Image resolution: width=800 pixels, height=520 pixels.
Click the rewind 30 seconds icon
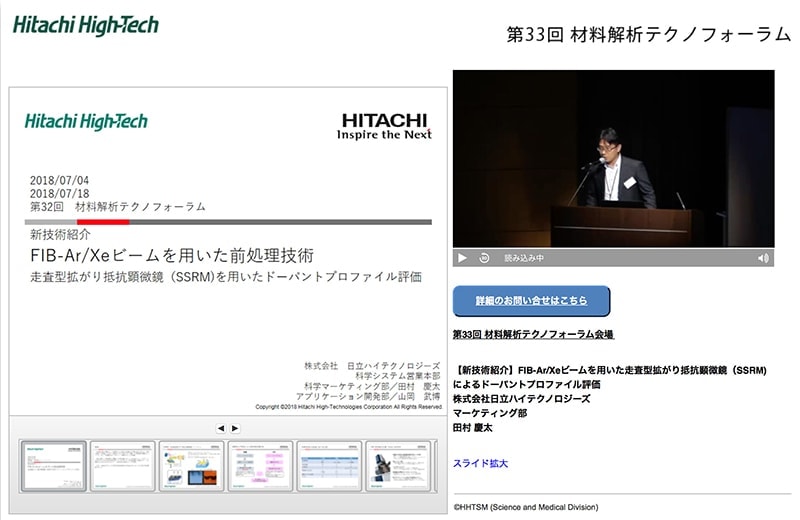point(484,258)
